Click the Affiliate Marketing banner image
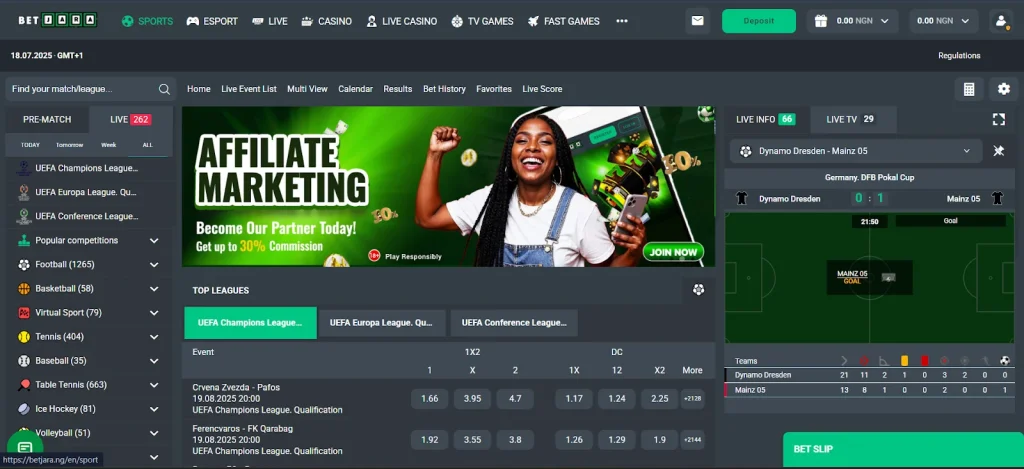The height and width of the screenshot is (469, 1024). click(448, 187)
